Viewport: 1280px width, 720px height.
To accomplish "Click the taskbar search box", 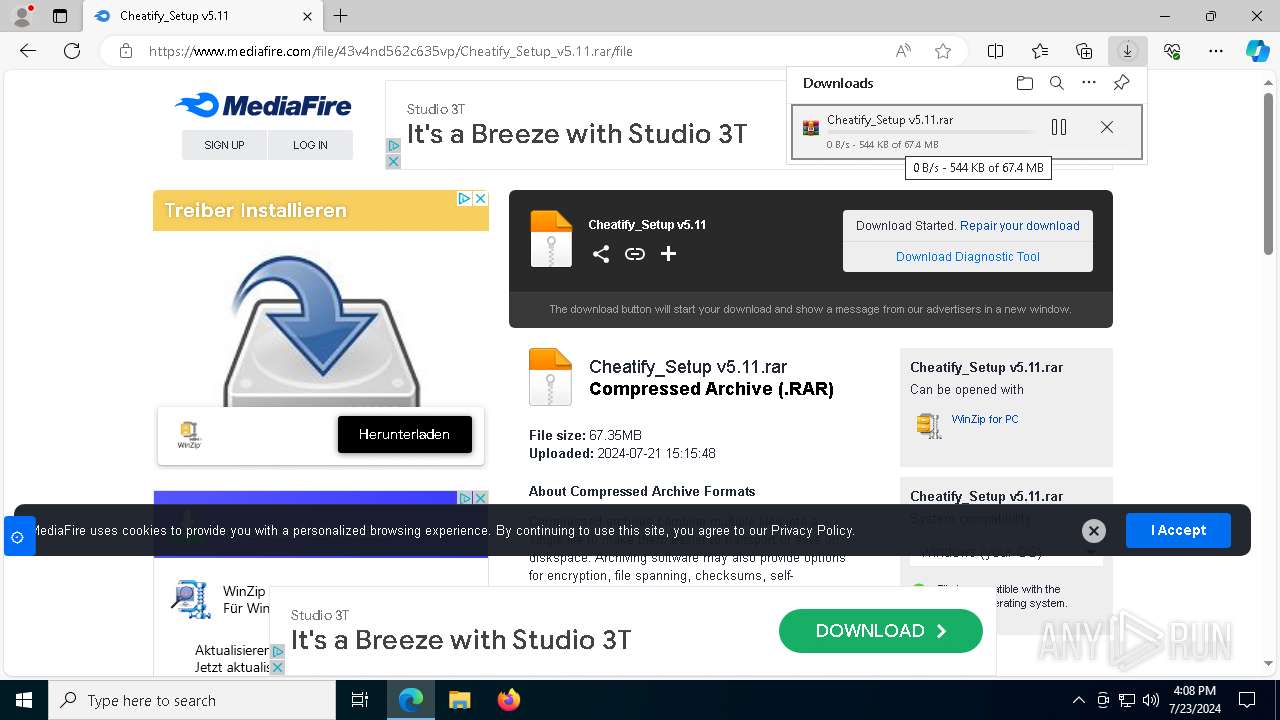I will pos(192,700).
